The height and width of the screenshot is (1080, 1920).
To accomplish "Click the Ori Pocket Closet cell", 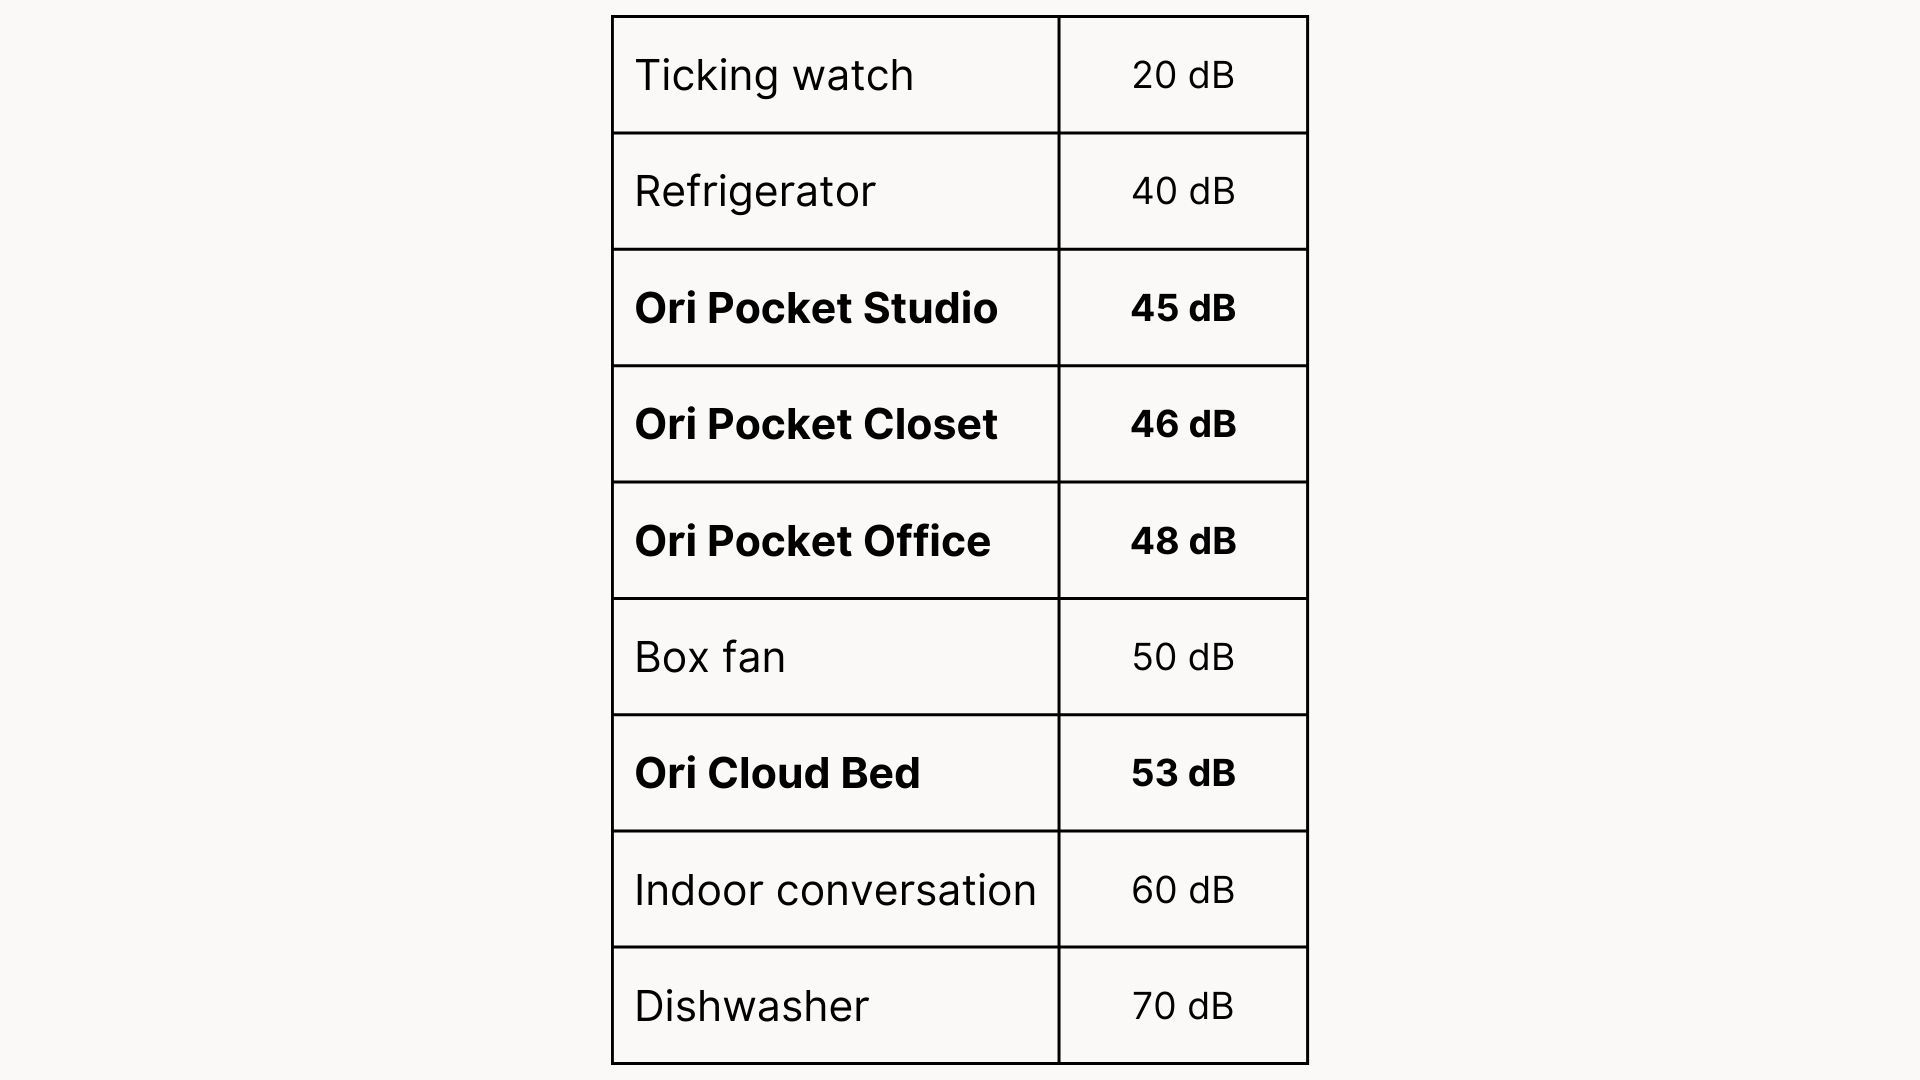I will [815, 425].
